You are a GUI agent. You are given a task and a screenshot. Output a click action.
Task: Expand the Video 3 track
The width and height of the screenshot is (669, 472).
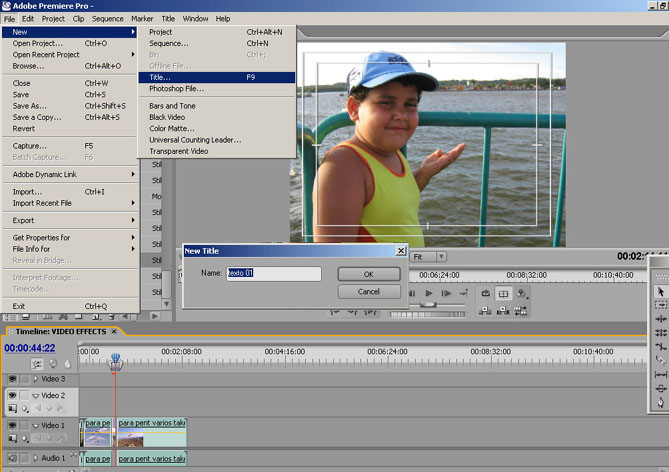click(x=36, y=379)
